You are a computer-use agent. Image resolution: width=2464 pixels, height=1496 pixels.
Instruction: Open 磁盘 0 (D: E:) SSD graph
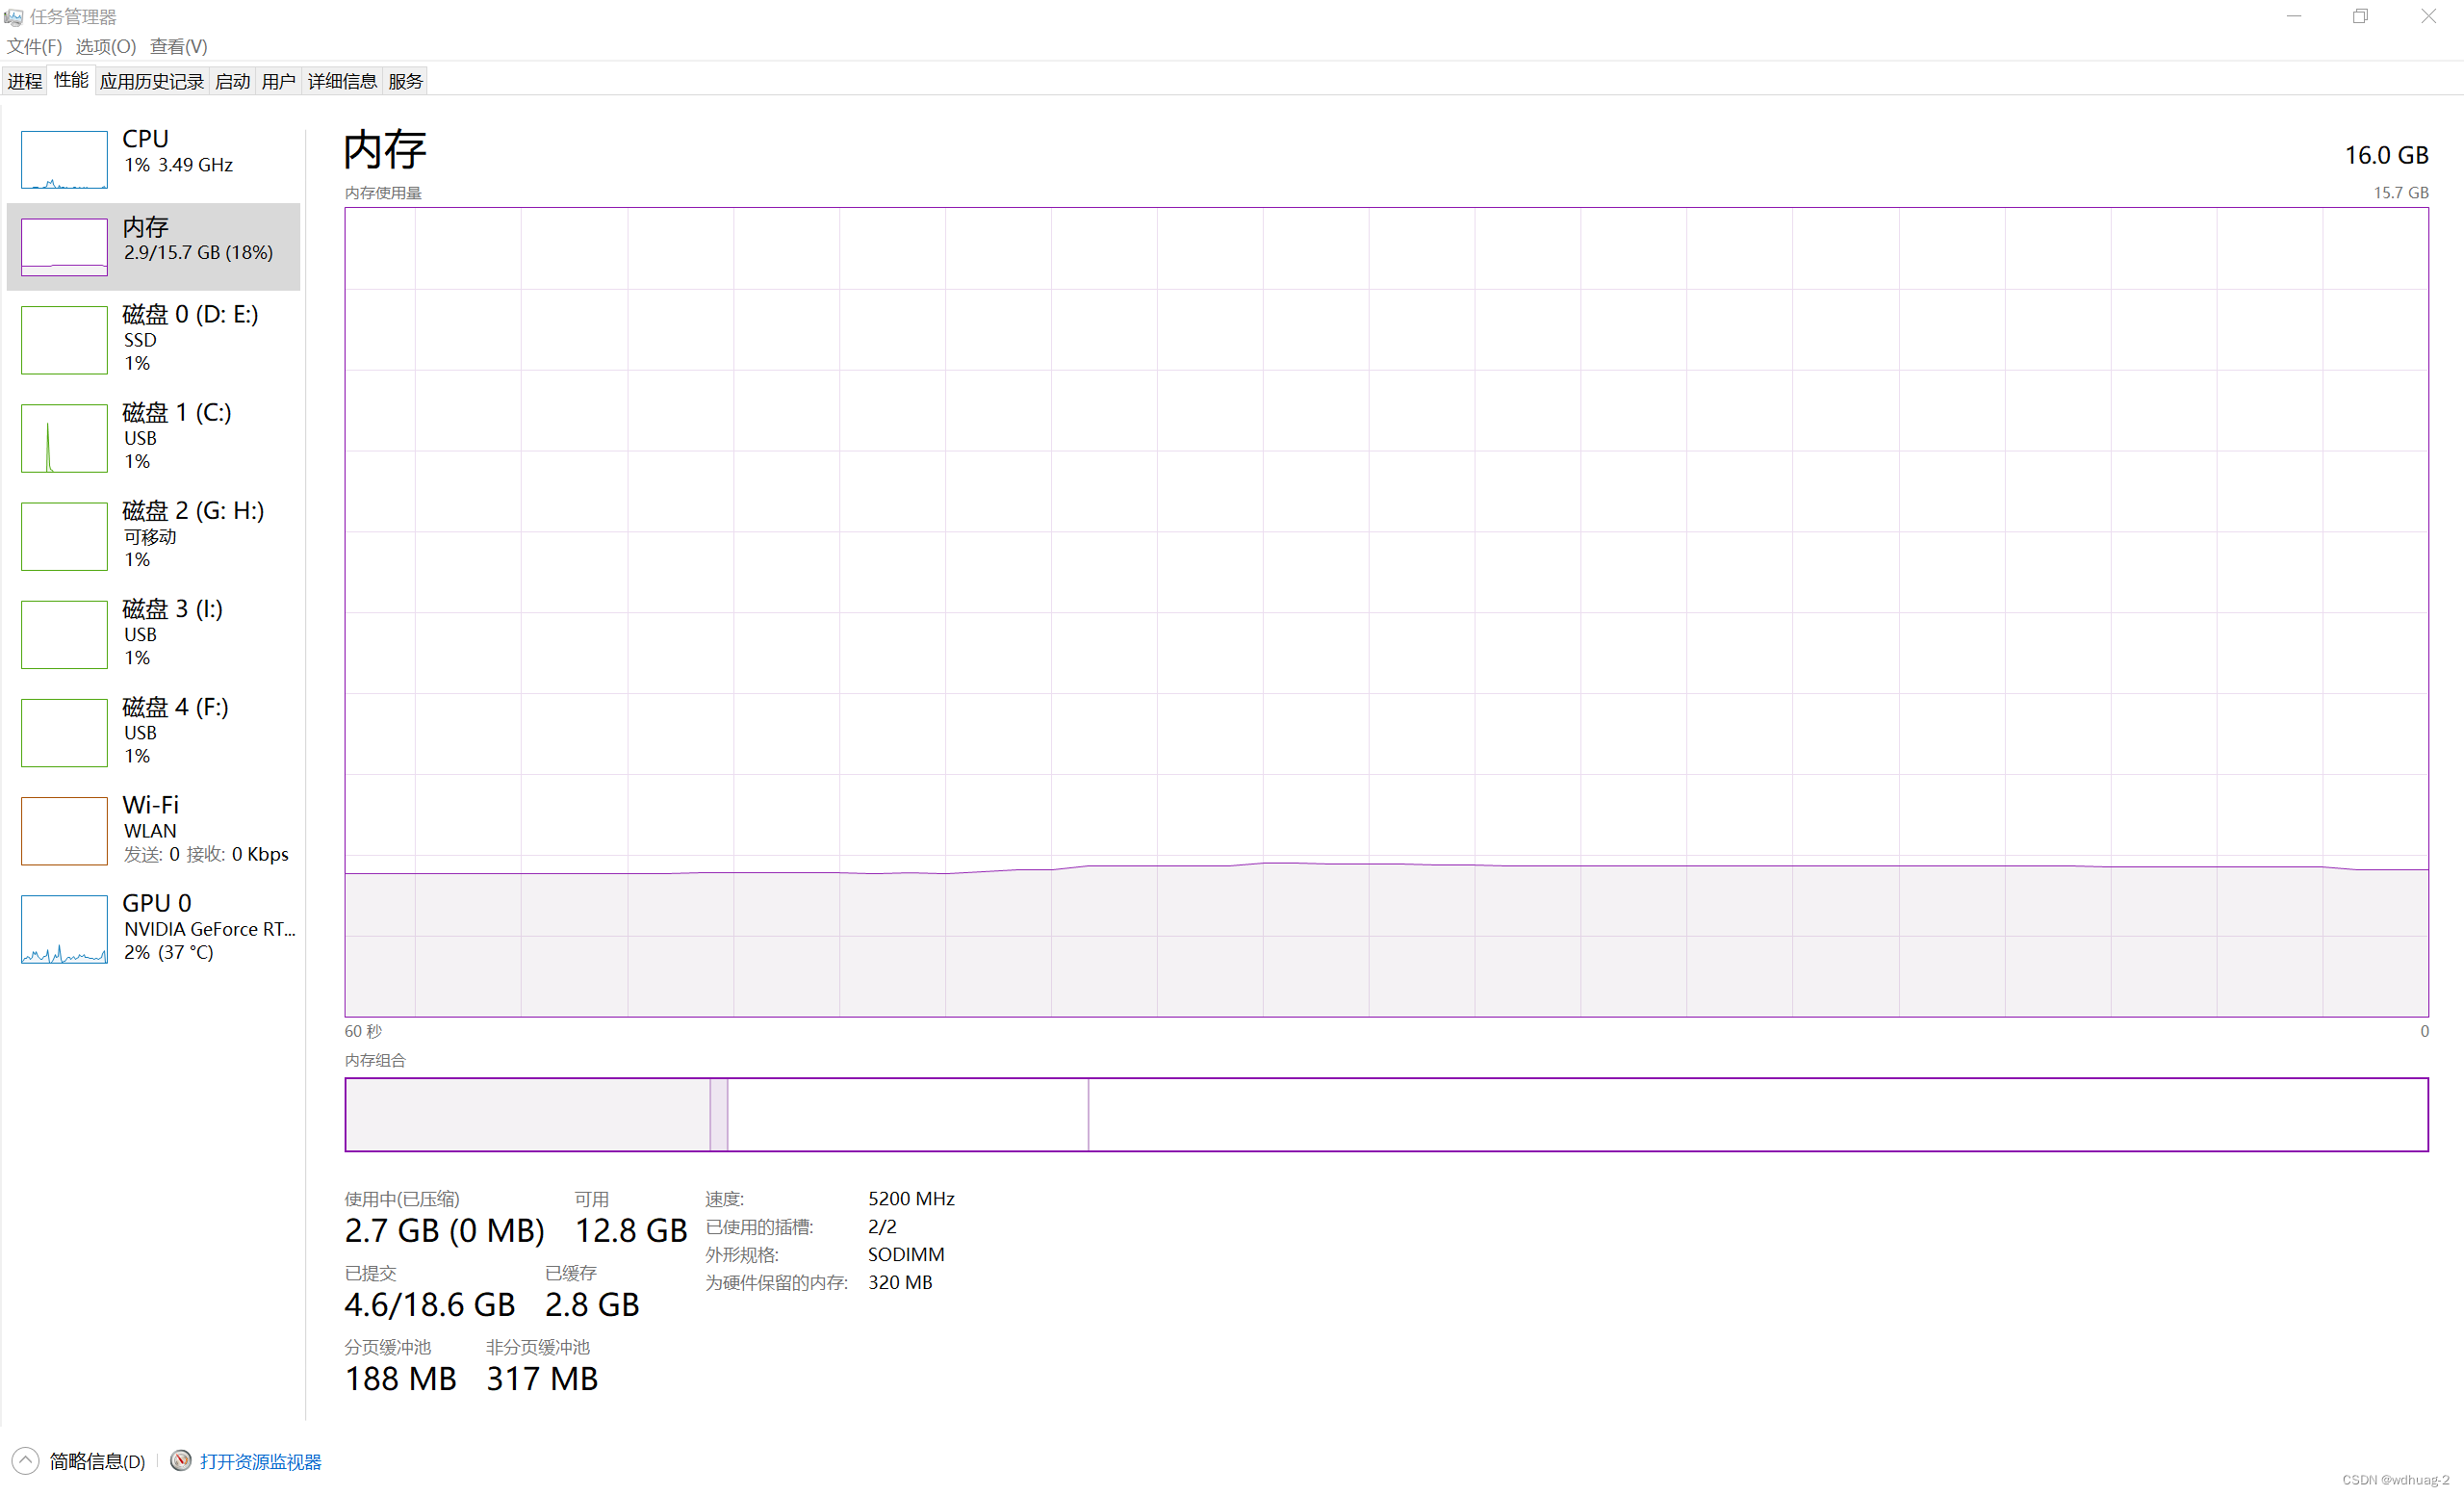pyautogui.click(x=153, y=339)
